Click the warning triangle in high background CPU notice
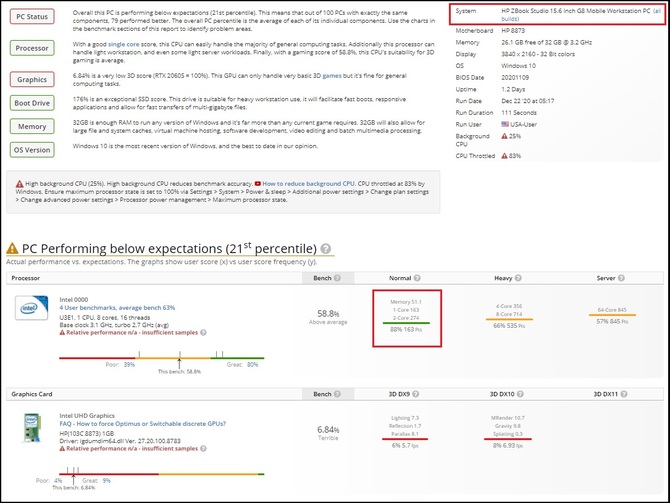This screenshot has height=503, width=670. coord(20,184)
